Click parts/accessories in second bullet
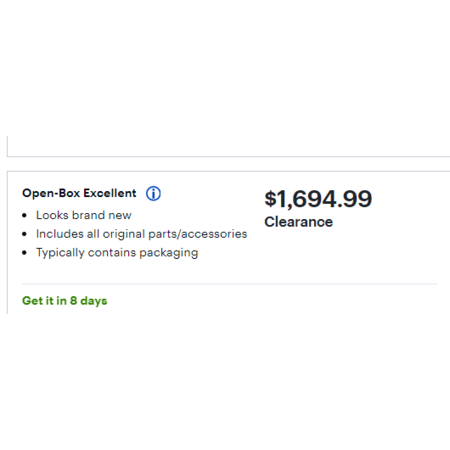 (x=198, y=234)
